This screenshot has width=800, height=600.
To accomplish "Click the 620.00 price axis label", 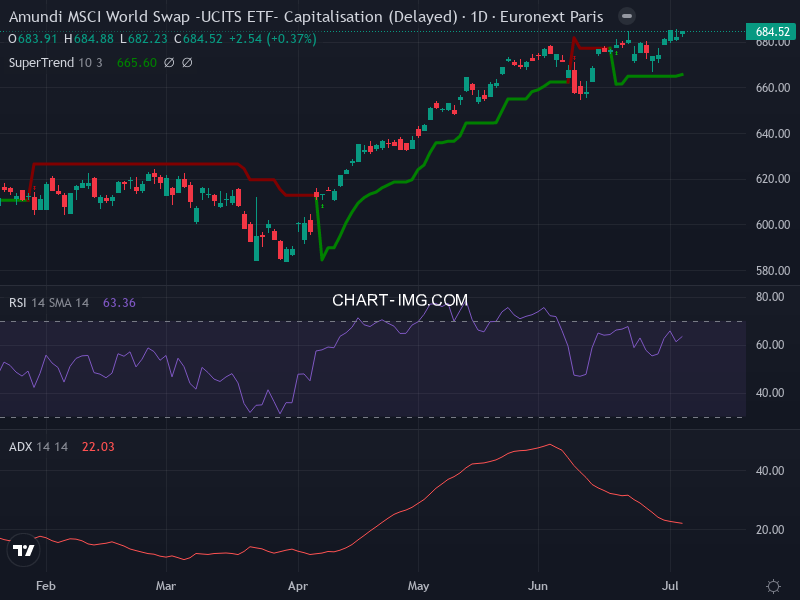I will pos(772,179).
